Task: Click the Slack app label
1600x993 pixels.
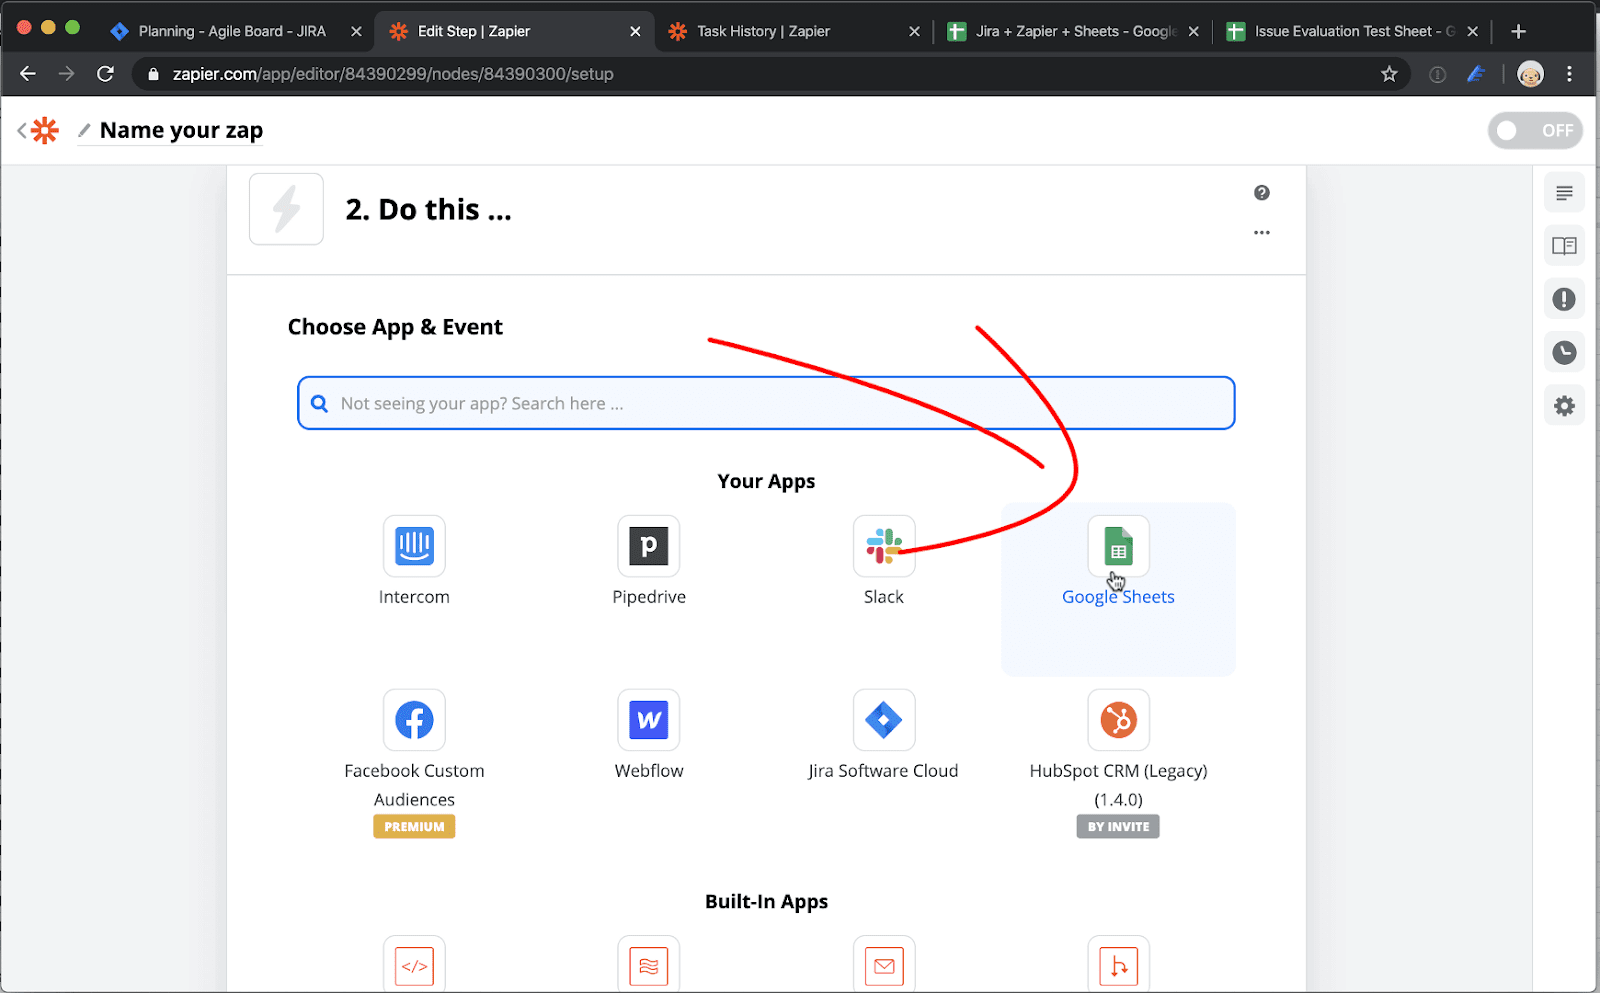Action: [884, 597]
